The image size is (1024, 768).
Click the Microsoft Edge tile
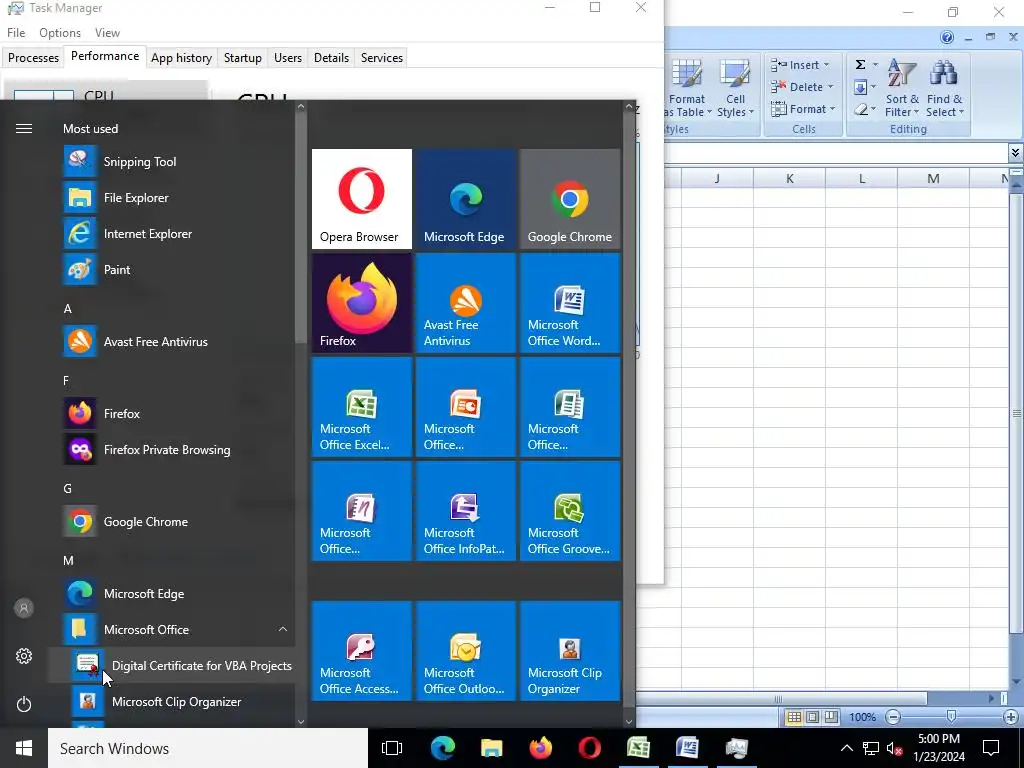tap(466, 199)
